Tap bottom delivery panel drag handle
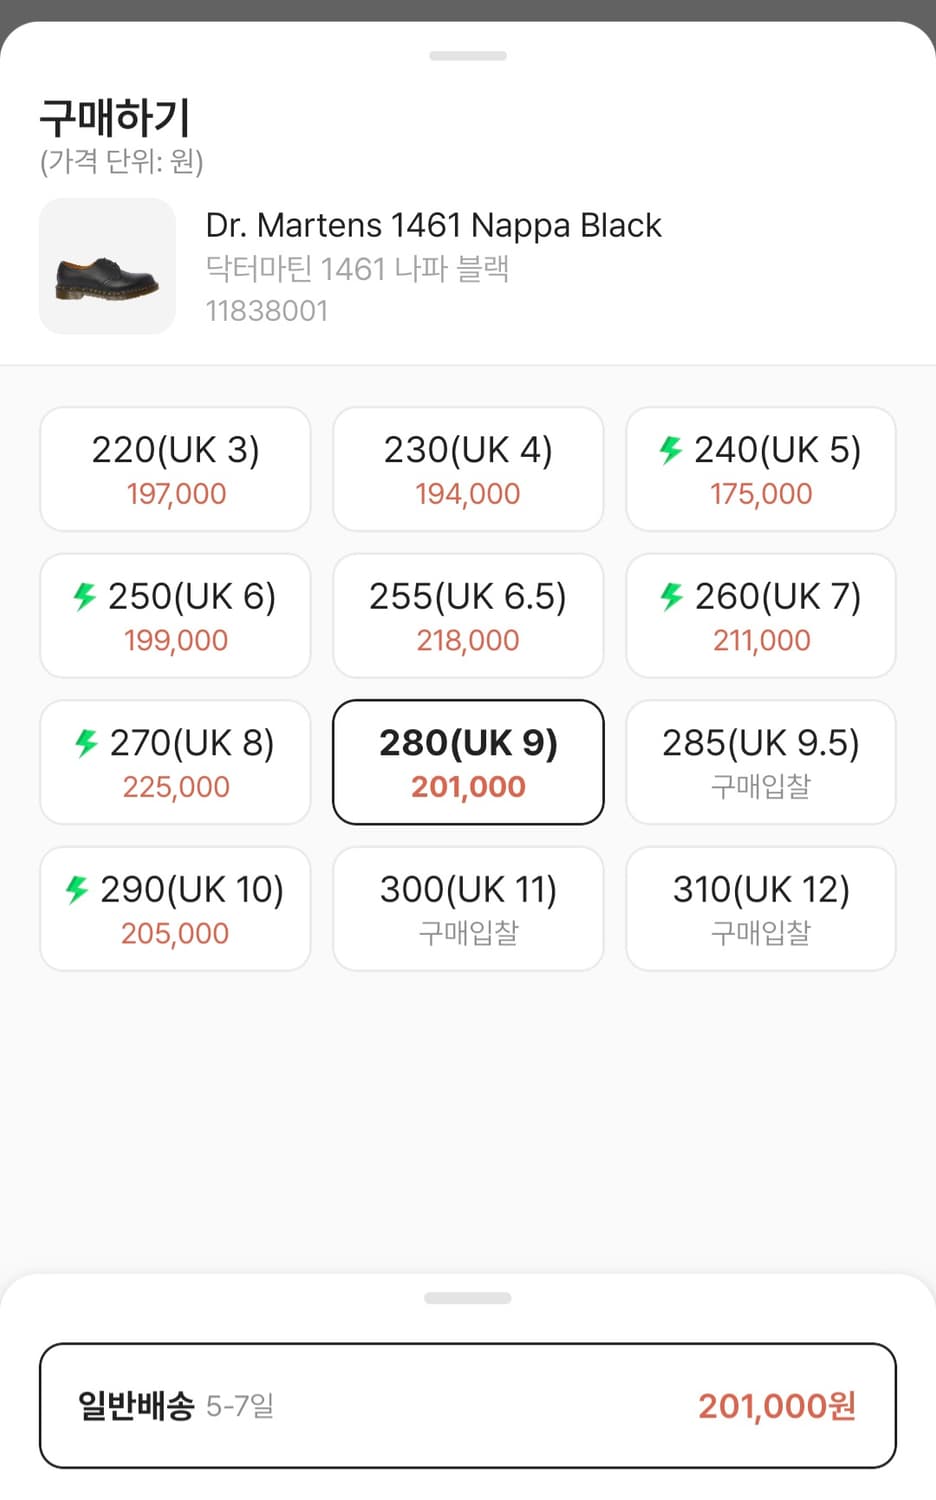This screenshot has width=936, height=1500. click(468, 1298)
